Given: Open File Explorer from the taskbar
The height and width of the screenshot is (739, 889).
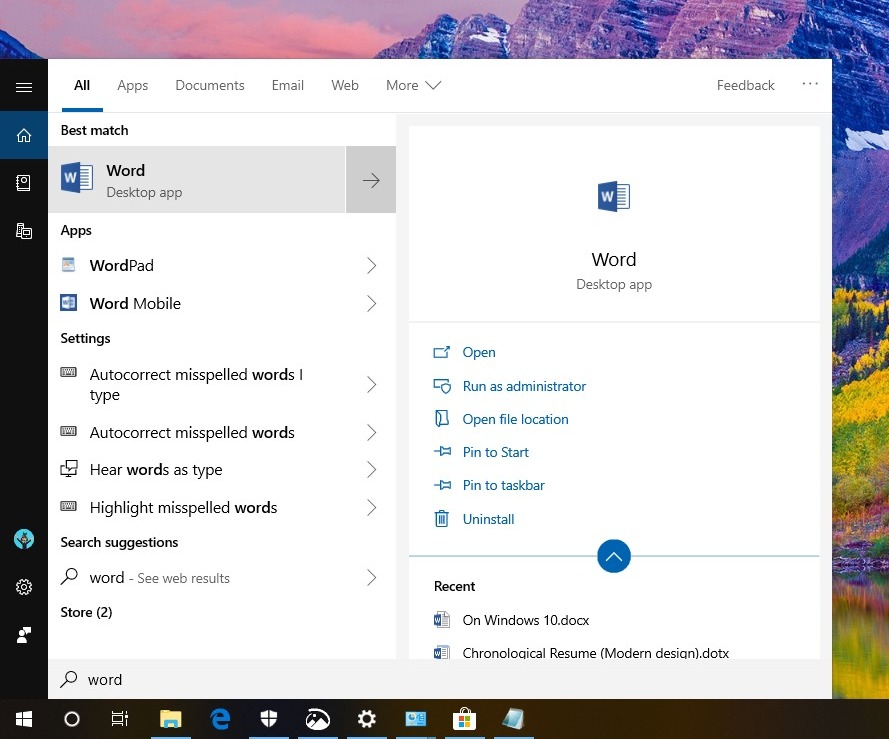Looking at the screenshot, I should (171, 719).
